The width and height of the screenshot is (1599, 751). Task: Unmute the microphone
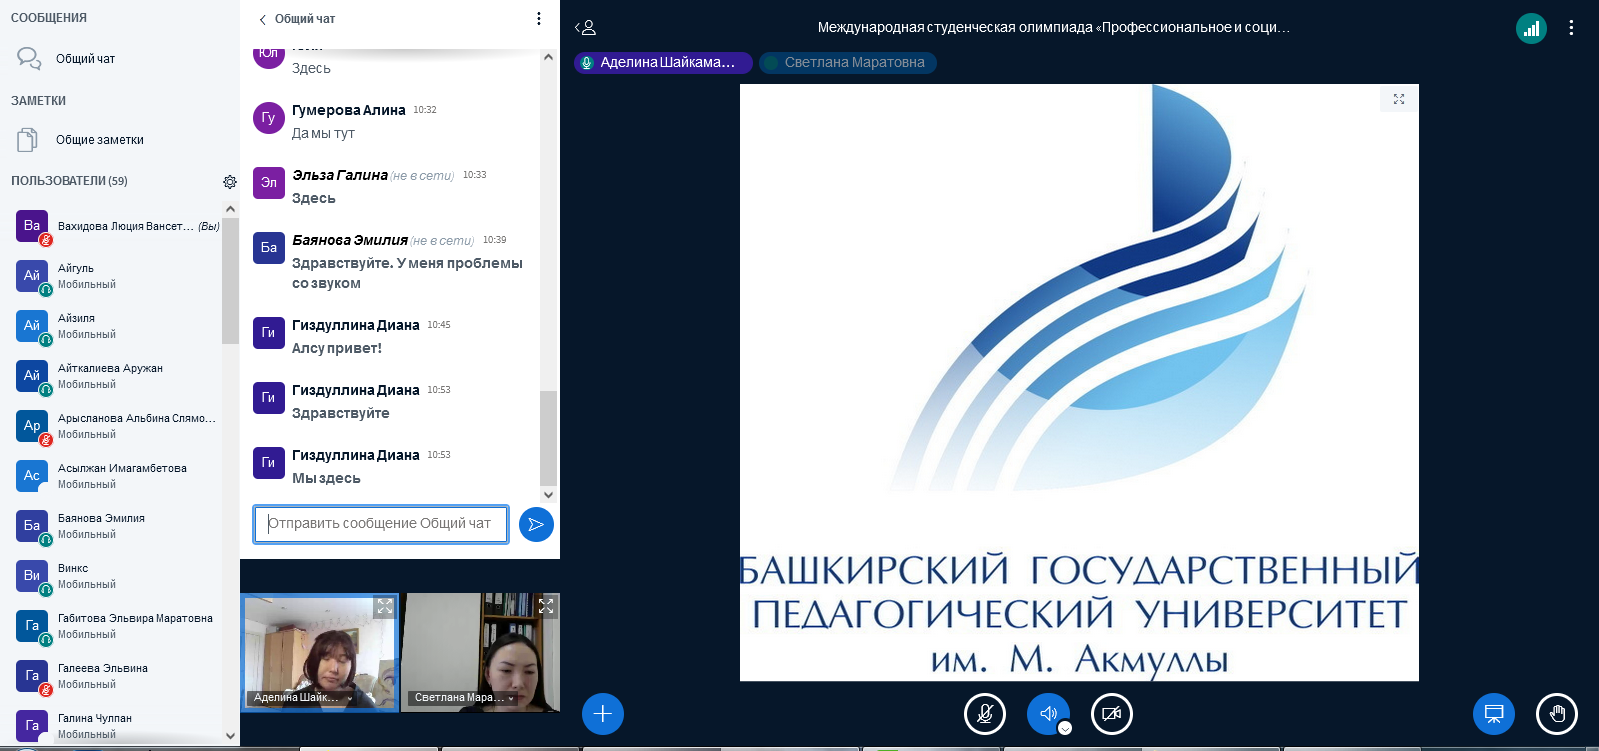point(984,714)
